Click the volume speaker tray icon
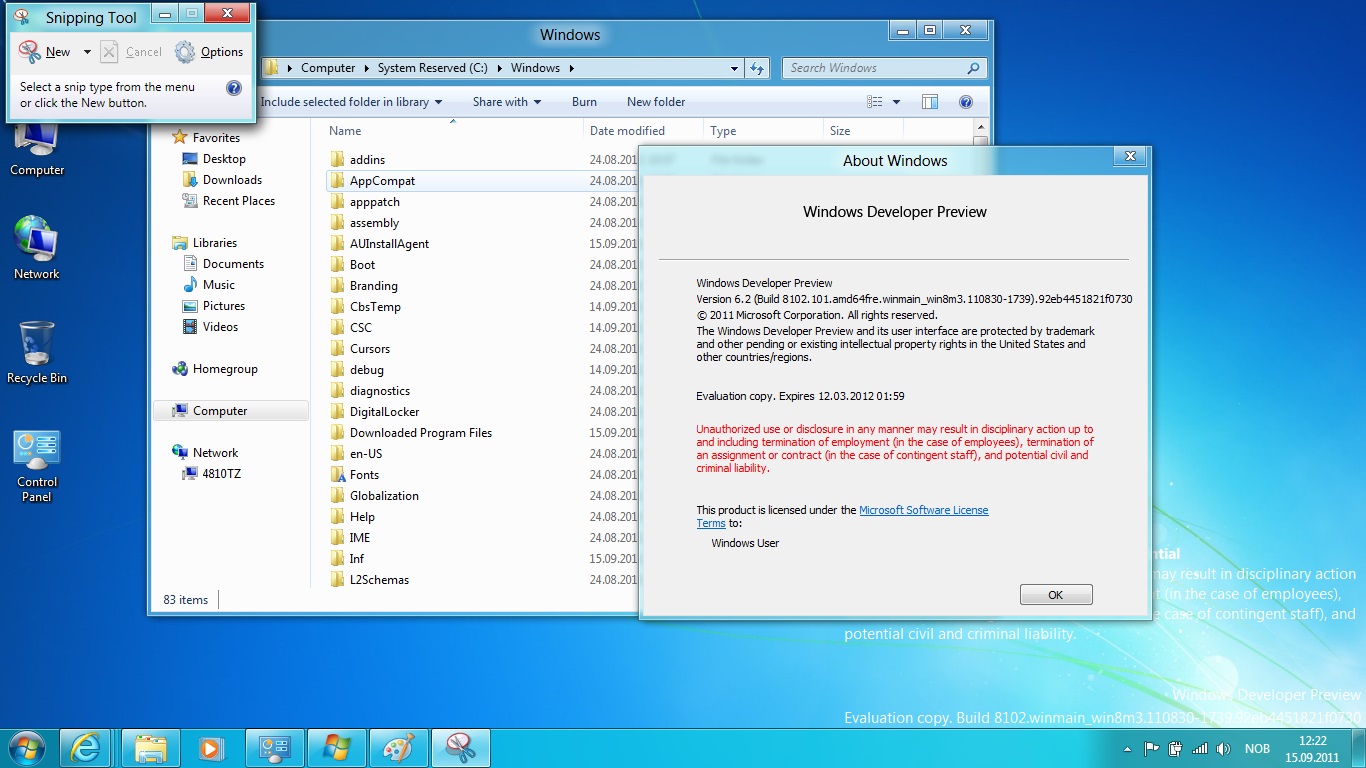This screenshot has width=1366, height=768. click(x=1224, y=748)
